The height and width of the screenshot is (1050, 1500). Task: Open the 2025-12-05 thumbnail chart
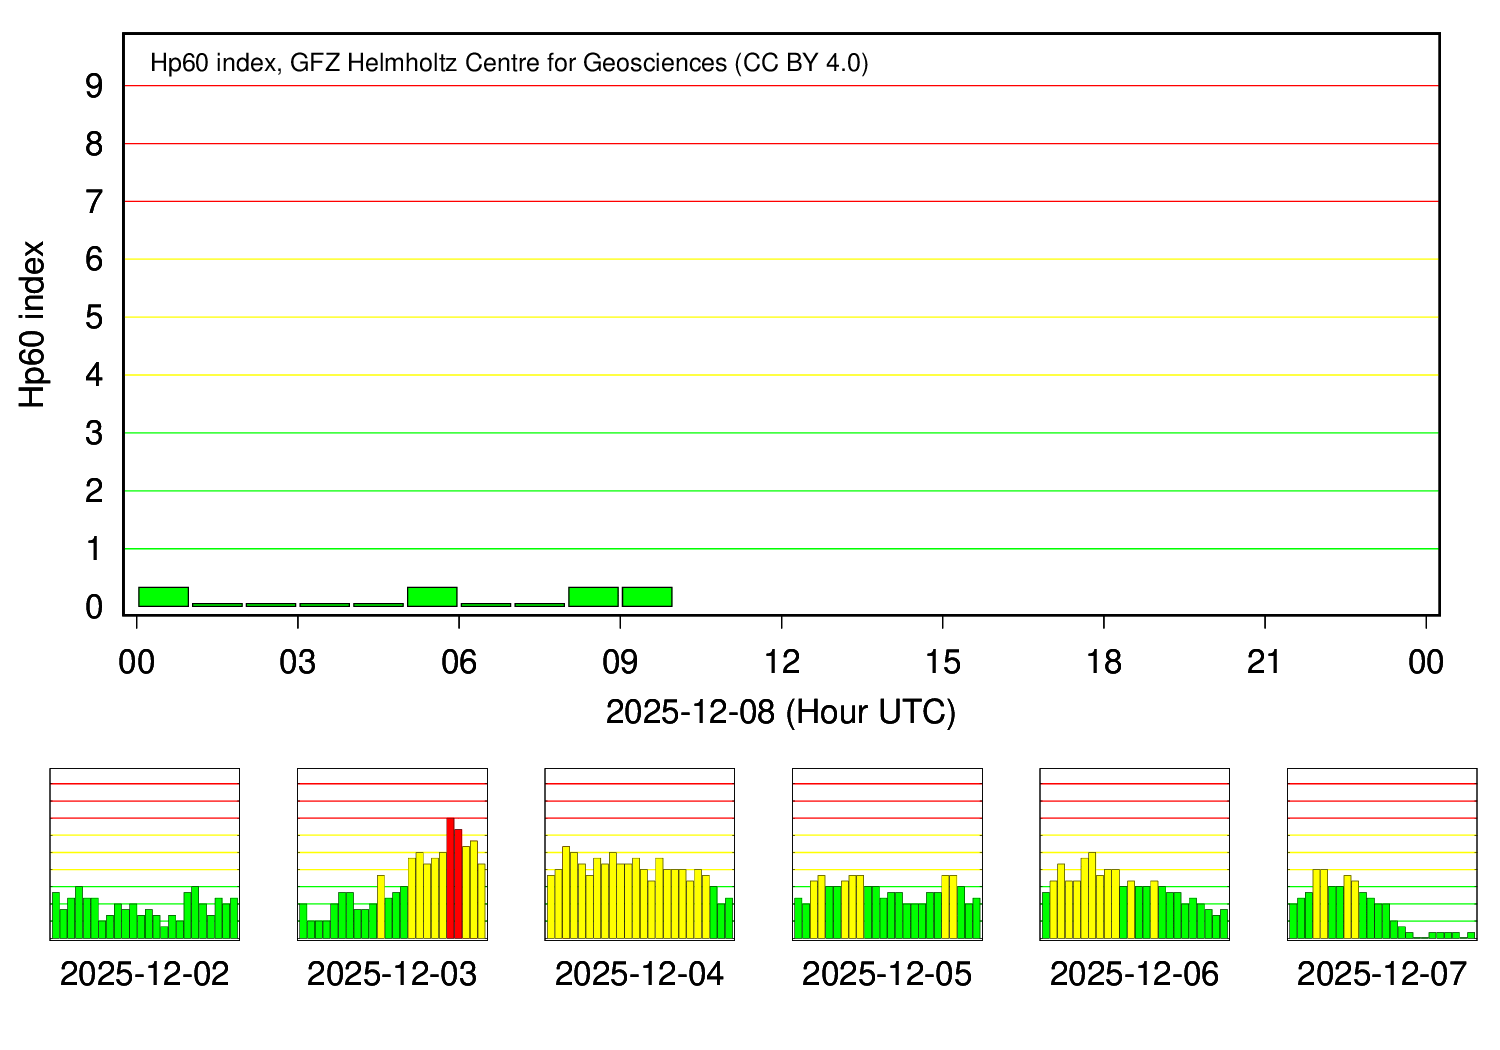pyautogui.click(x=887, y=854)
